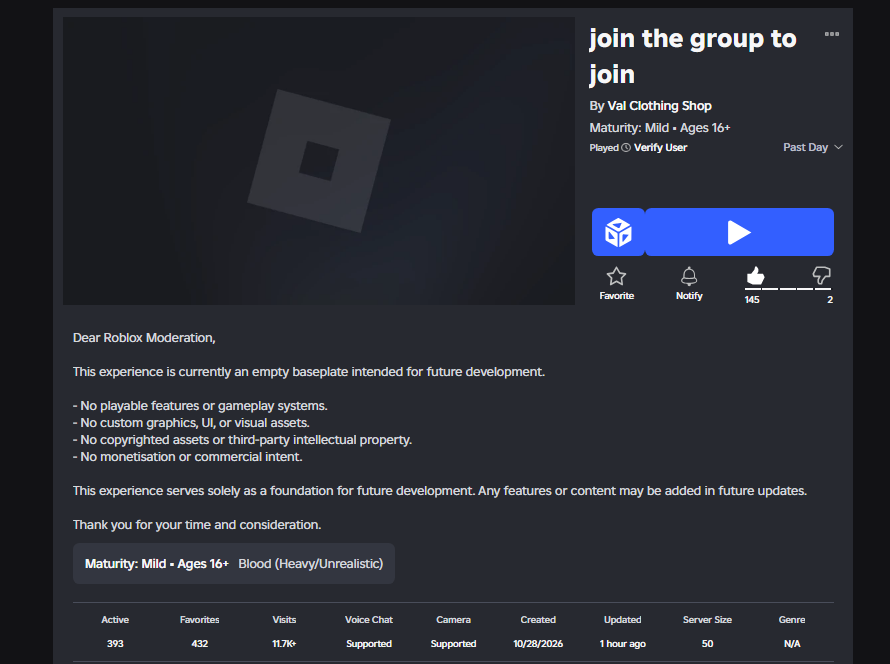Click the 'No custom graphics' description line
This screenshot has height=664, width=890.
(x=191, y=423)
